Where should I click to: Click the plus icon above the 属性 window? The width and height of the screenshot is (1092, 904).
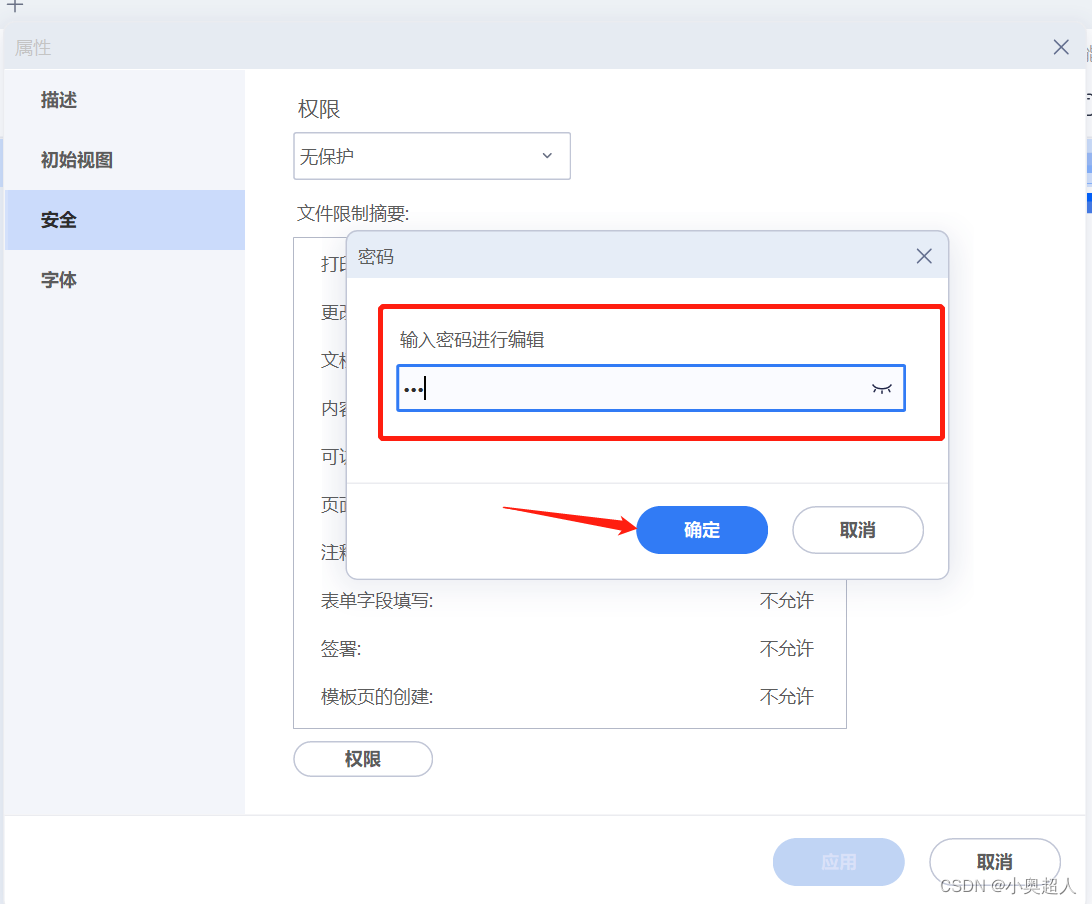[x=15, y=6]
